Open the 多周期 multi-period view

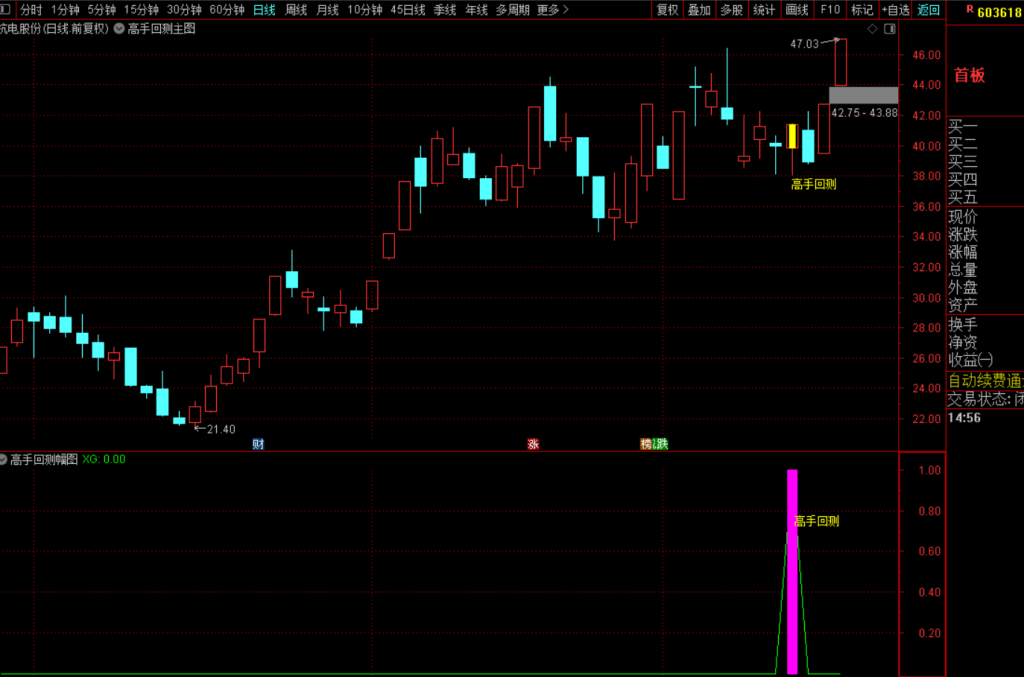coord(513,10)
